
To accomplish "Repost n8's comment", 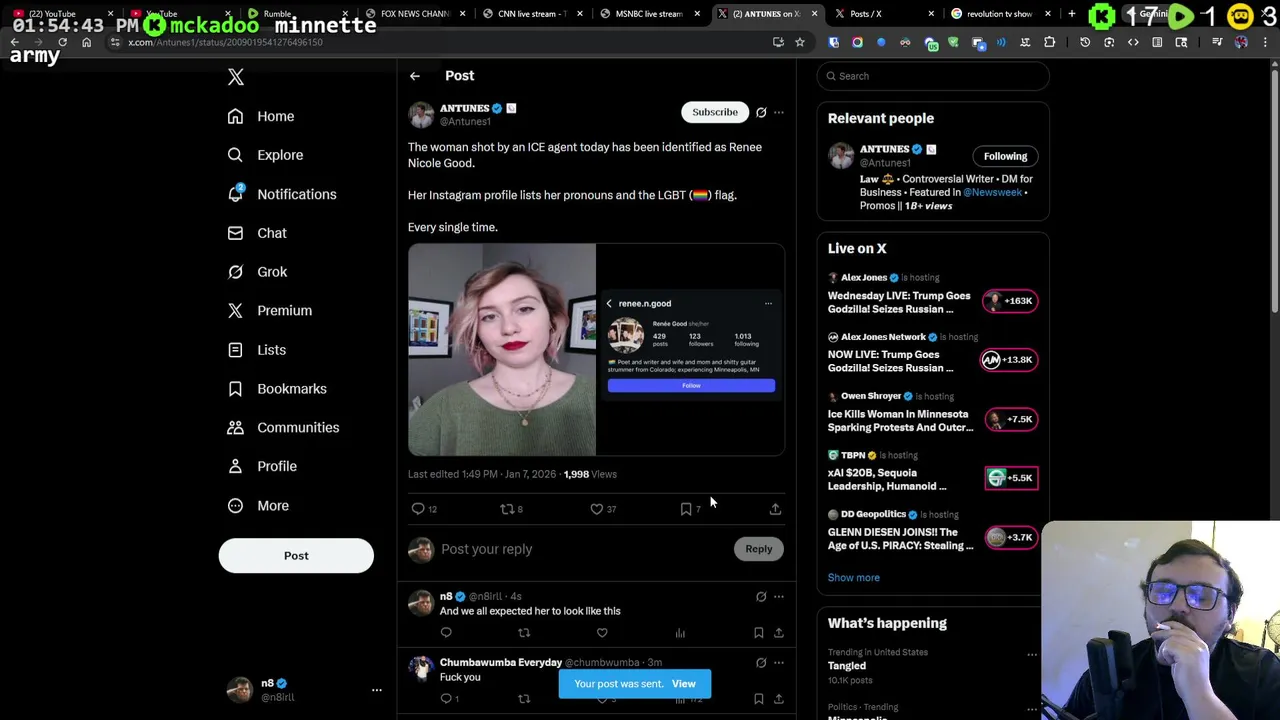I will 524,632.
